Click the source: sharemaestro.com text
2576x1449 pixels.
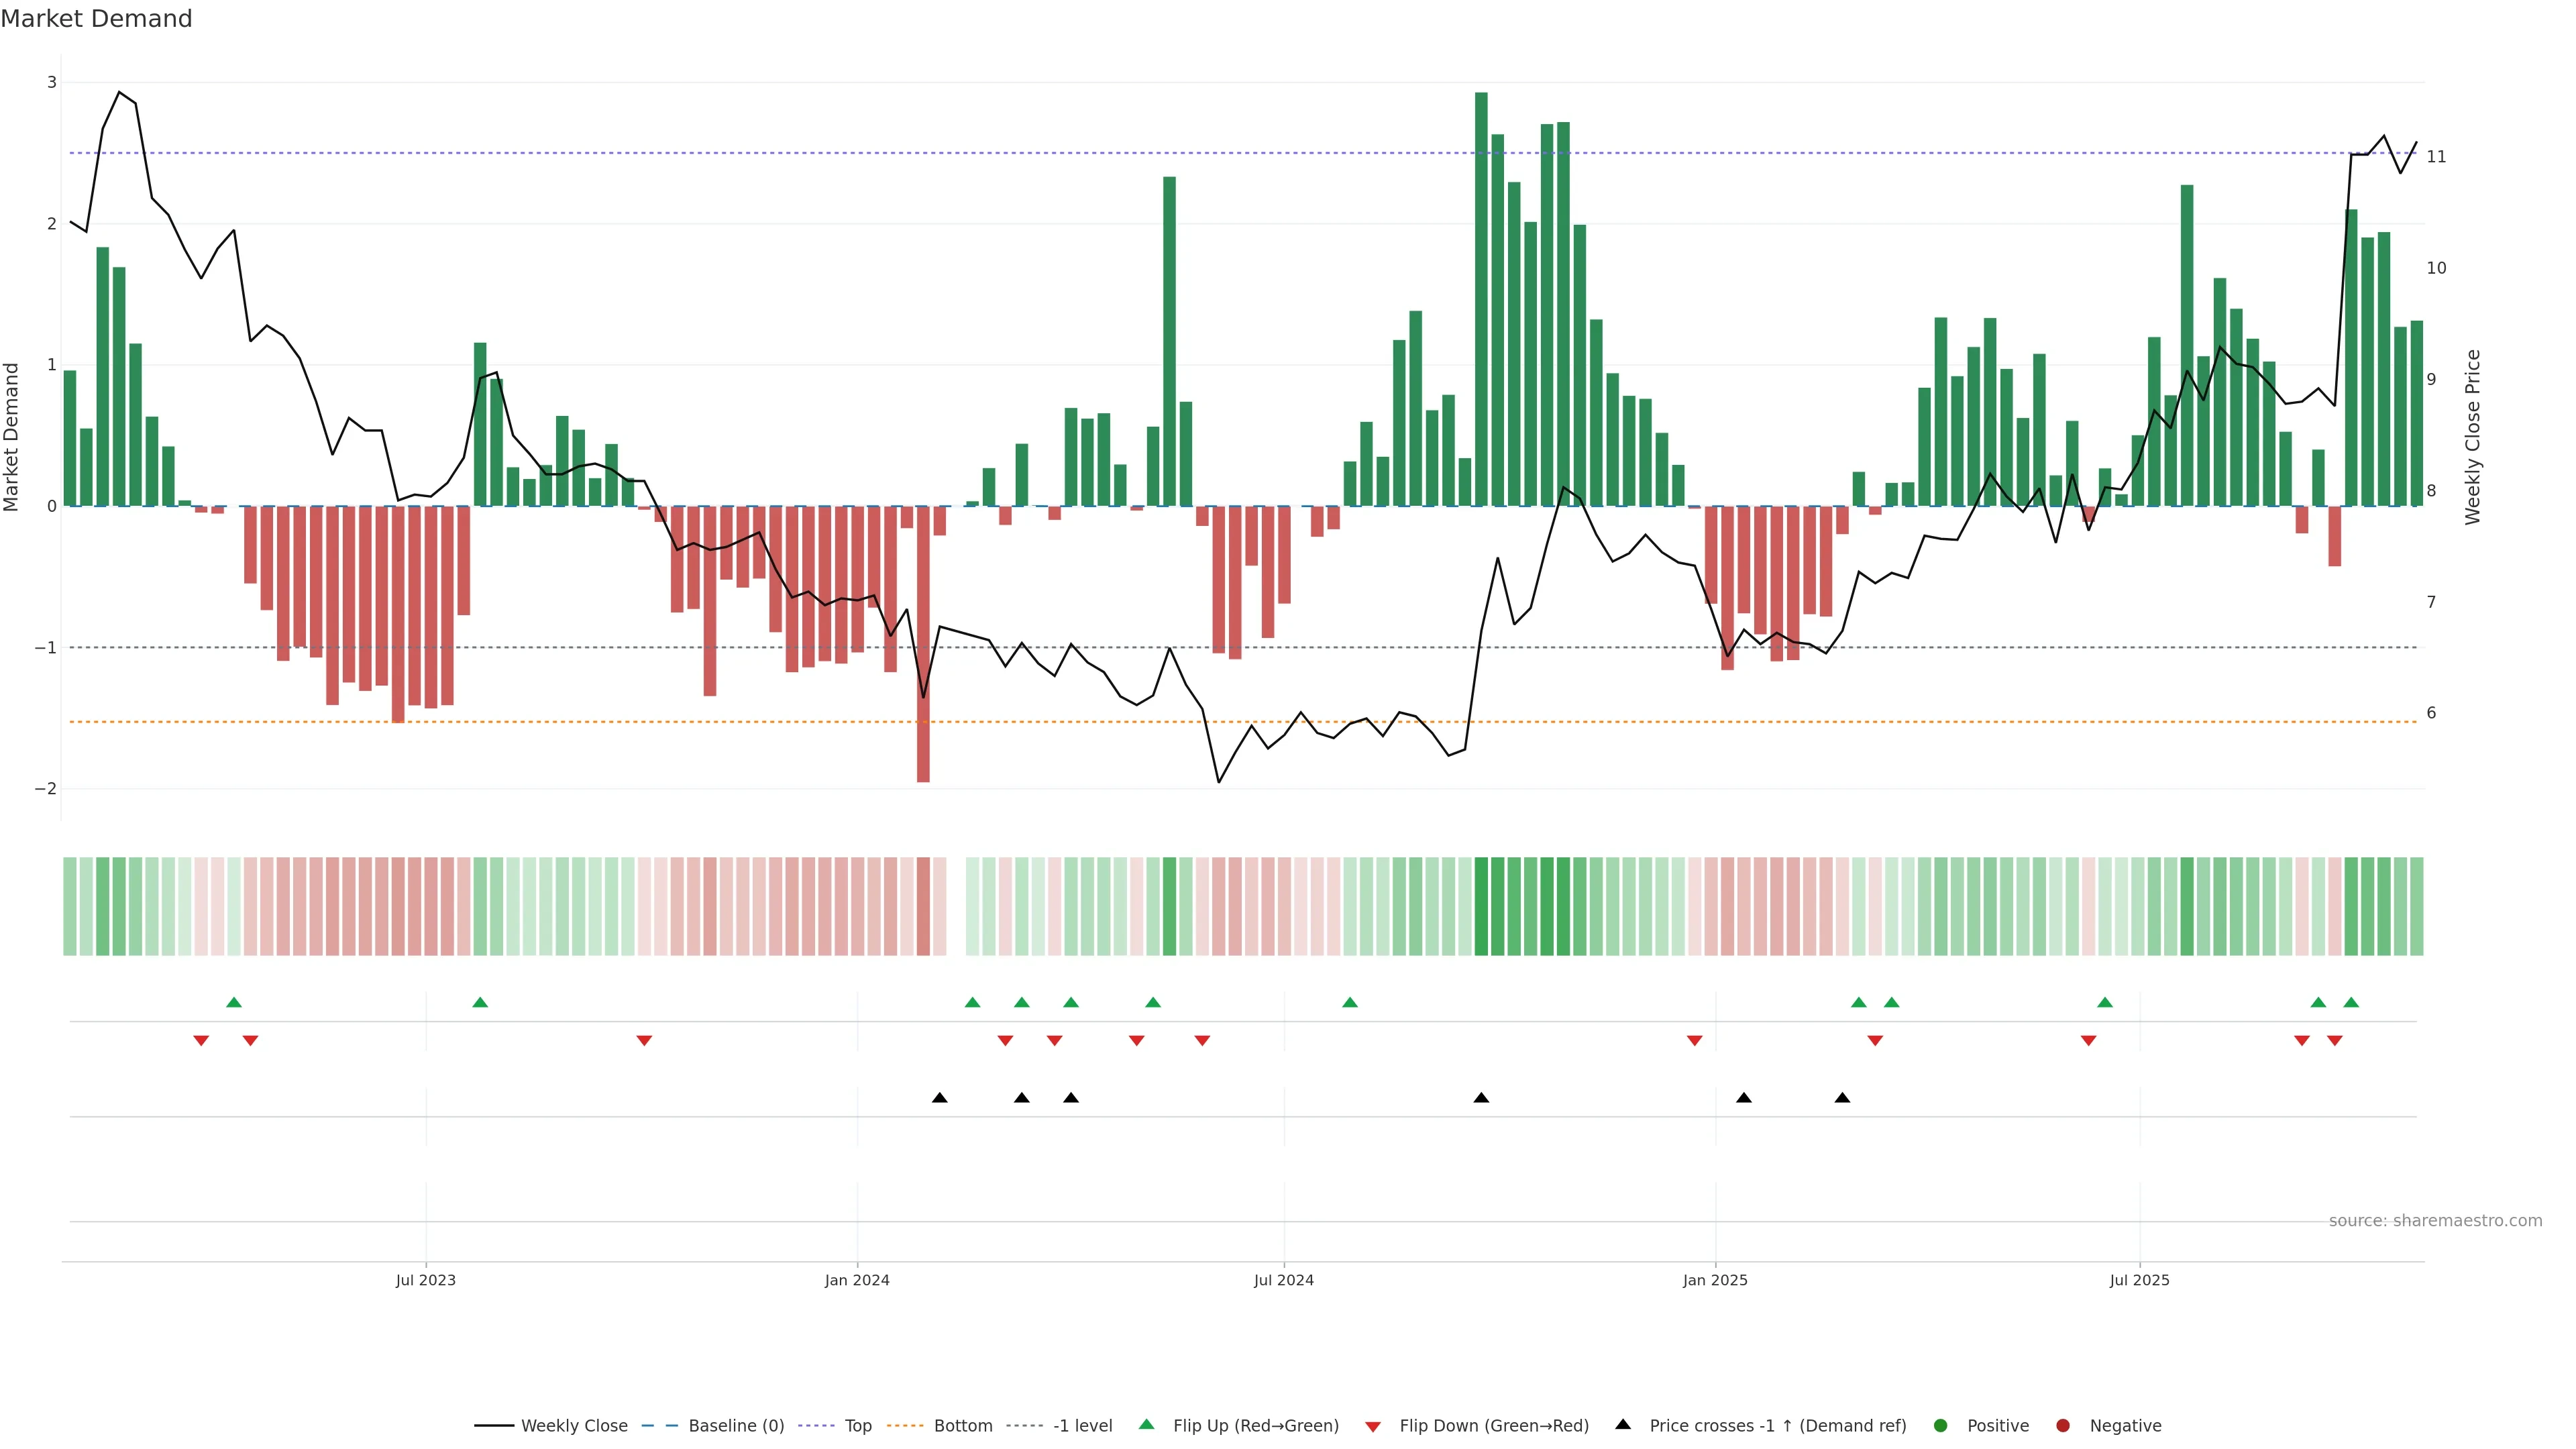pos(2435,1221)
